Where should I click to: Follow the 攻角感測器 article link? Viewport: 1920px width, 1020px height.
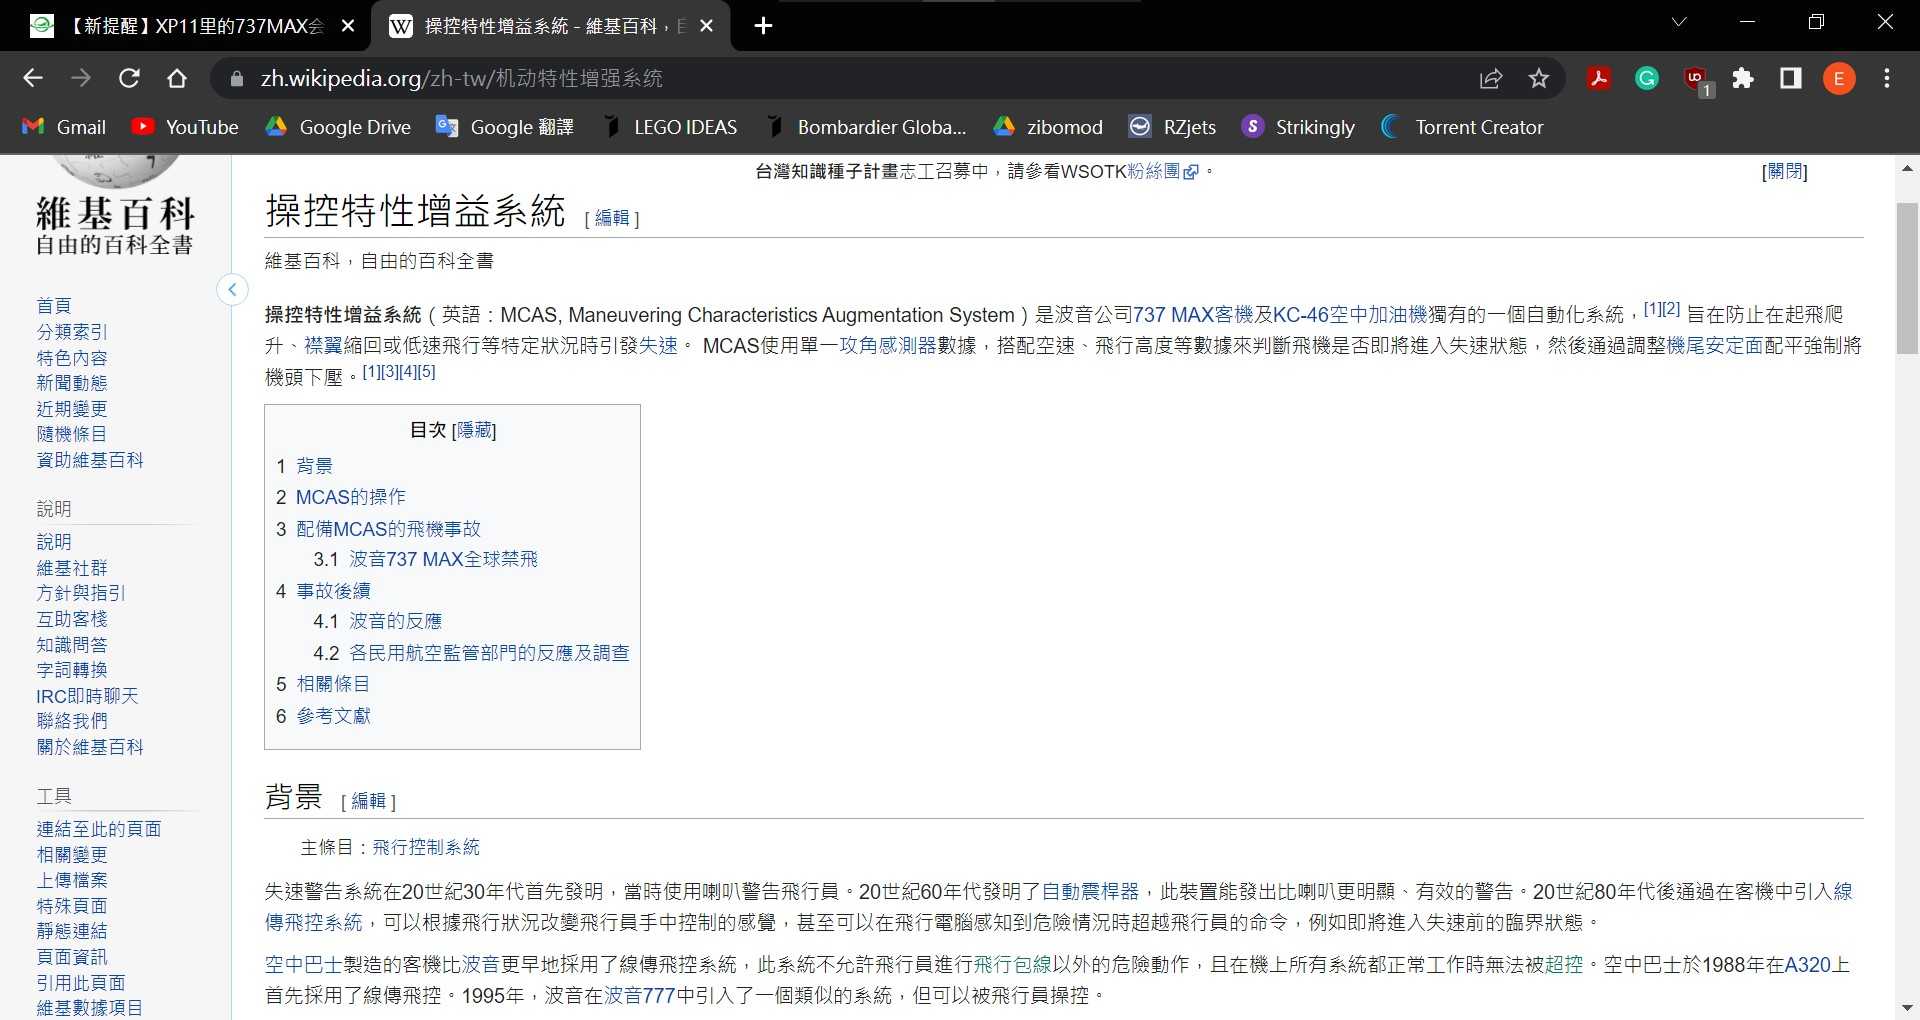pyautogui.click(x=888, y=346)
